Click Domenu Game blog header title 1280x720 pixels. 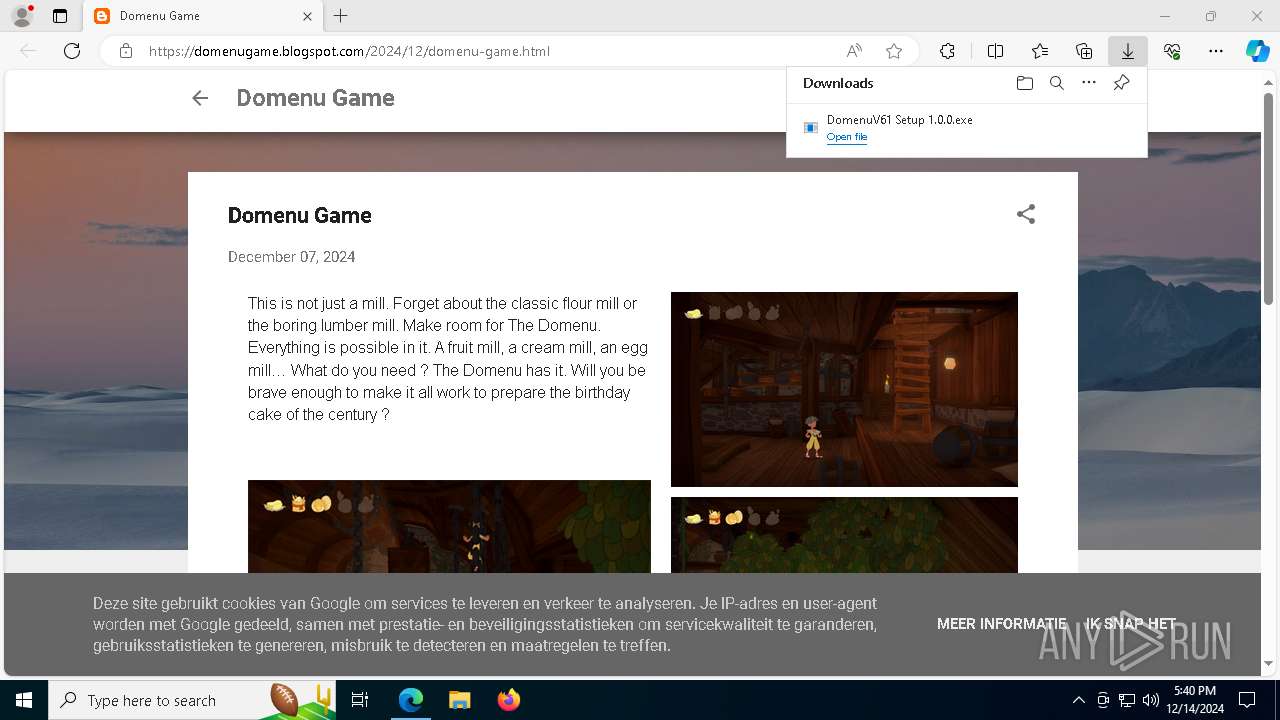point(315,98)
